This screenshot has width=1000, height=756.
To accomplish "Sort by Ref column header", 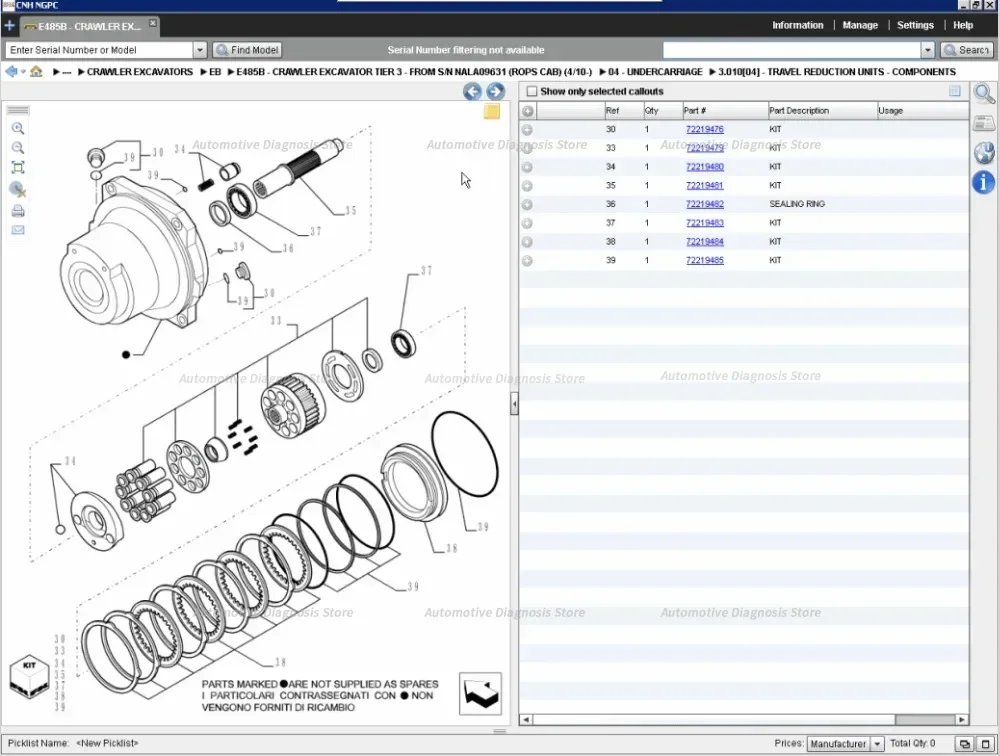I will click(623, 111).
